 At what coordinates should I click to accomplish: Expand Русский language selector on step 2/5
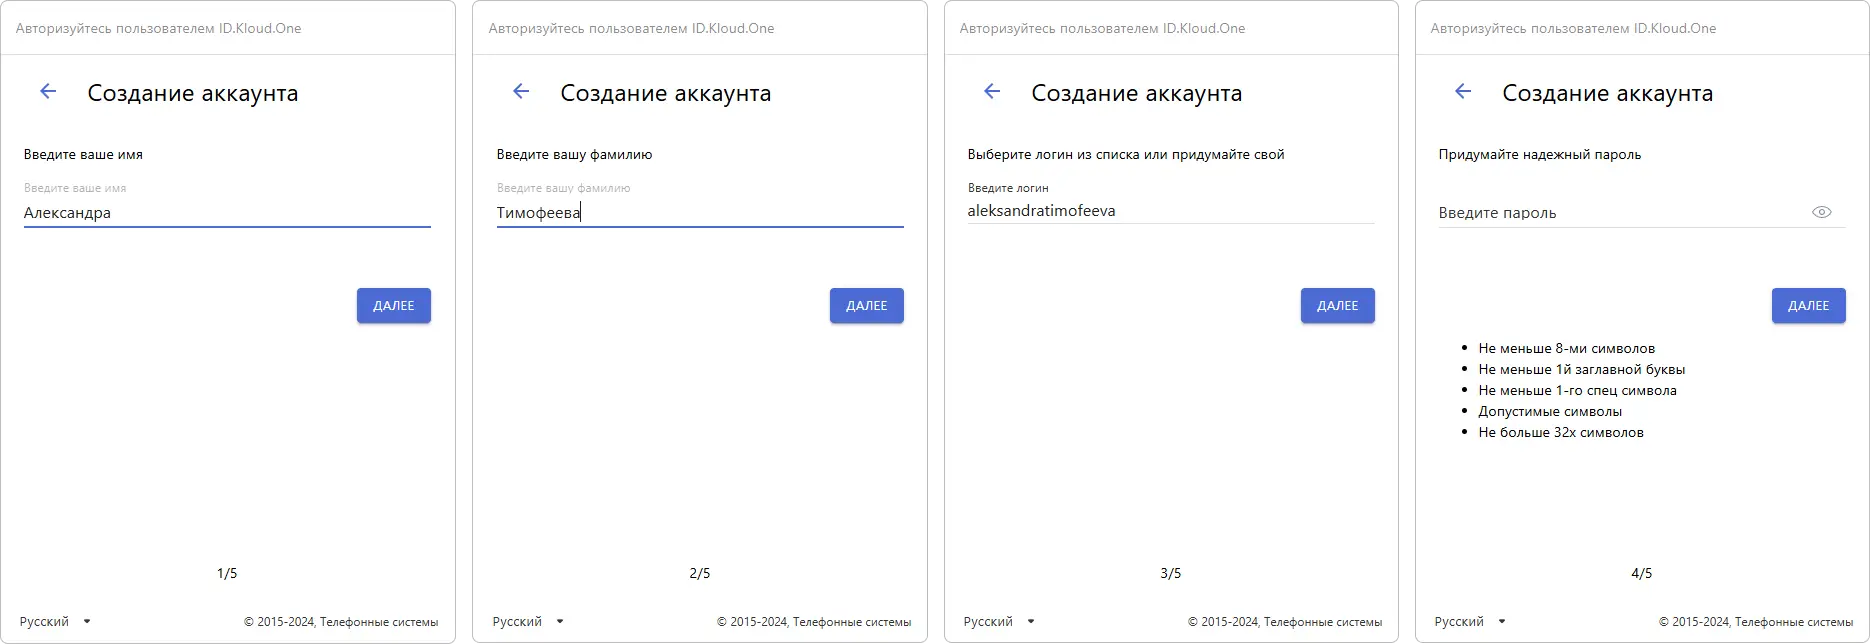pyautogui.click(x=529, y=621)
